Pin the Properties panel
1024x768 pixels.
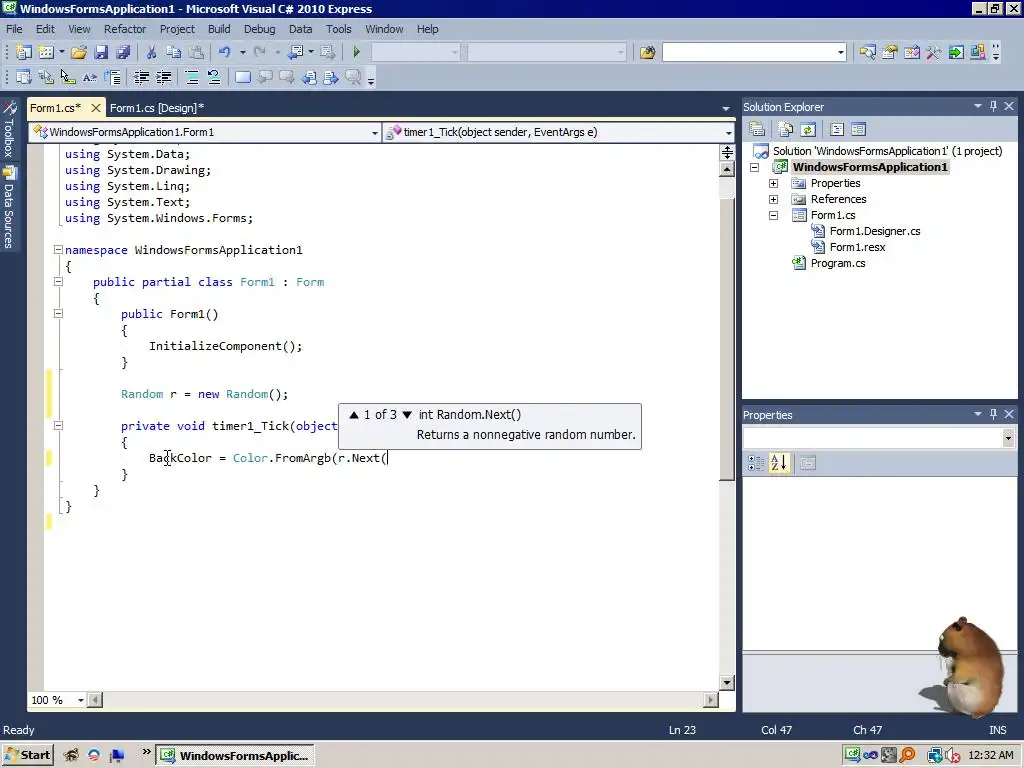coord(993,415)
